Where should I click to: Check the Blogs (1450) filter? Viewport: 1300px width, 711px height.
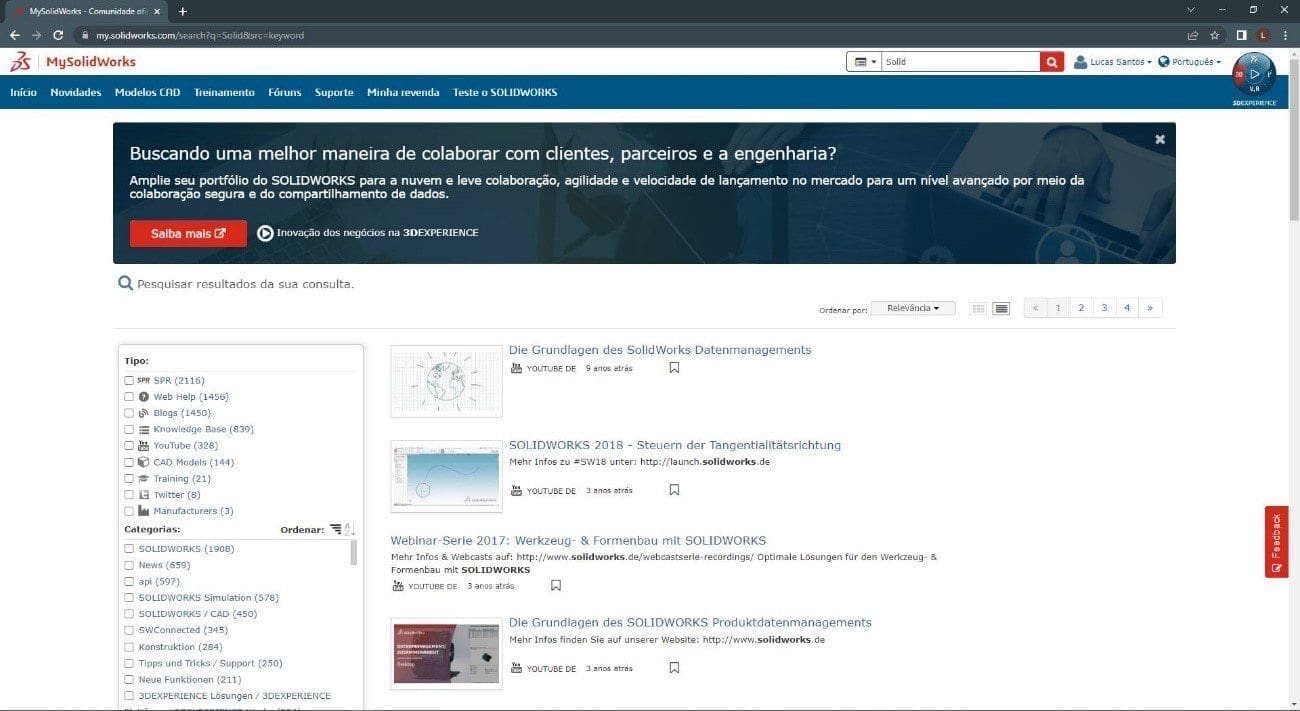[129, 413]
